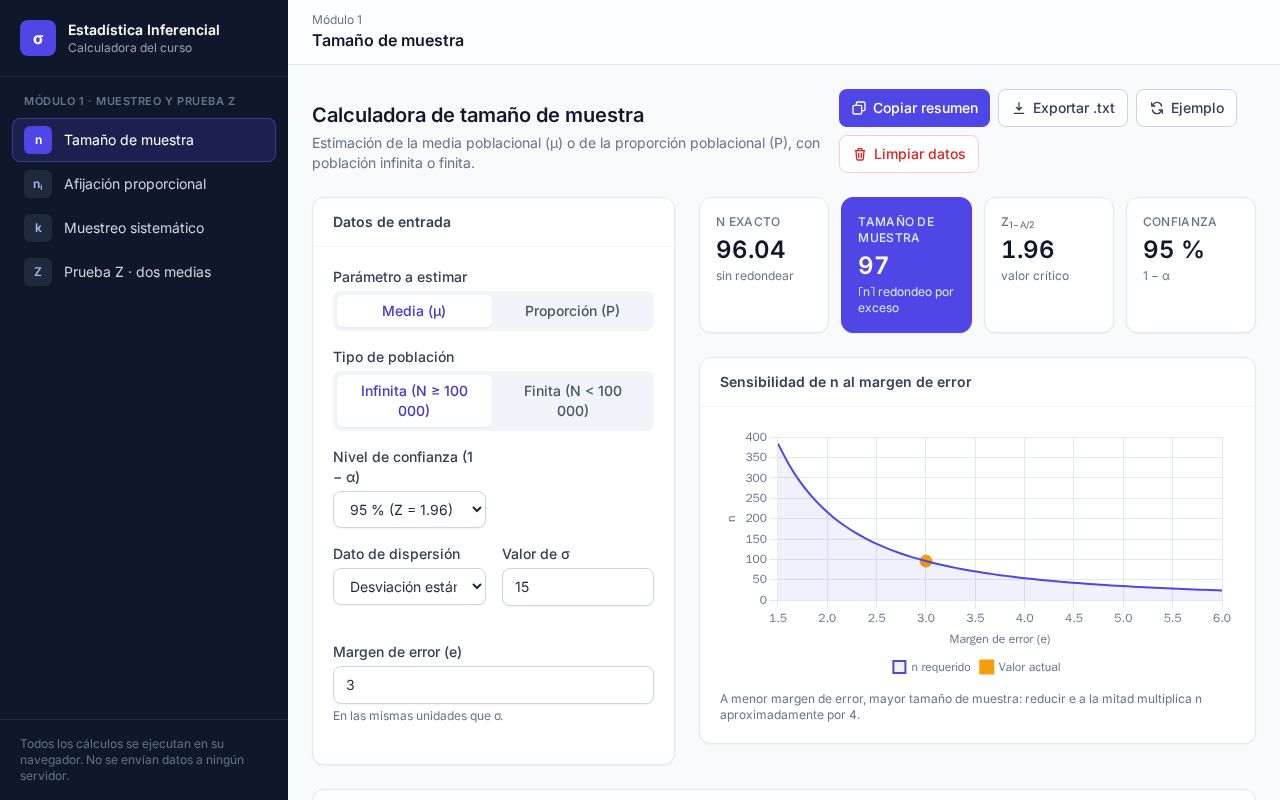Open Muestreo sistemático page
Image resolution: width=1280 pixels, height=800 pixels.
(x=144, y=228)
